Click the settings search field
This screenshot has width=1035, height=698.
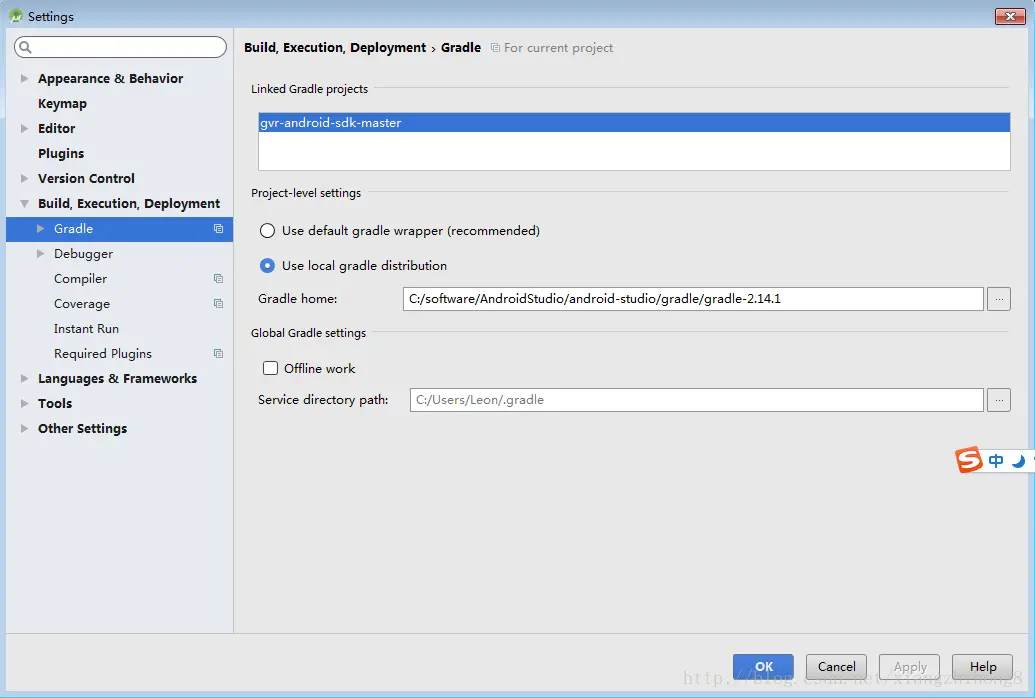tap(120, 47)
